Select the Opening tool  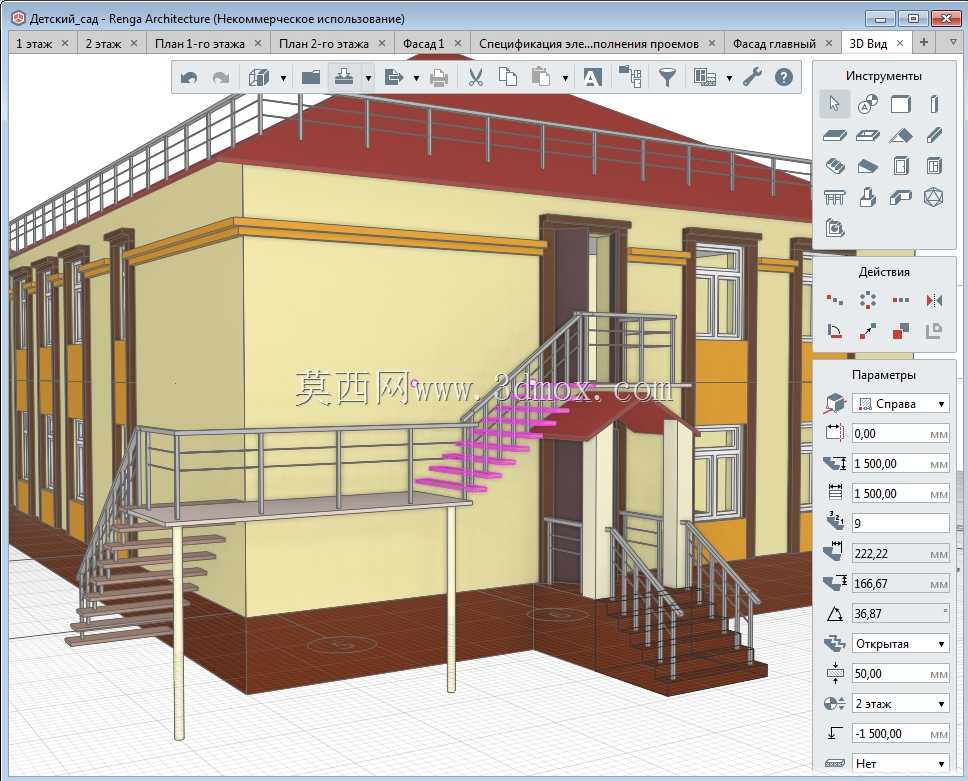[x=867, y=135]
